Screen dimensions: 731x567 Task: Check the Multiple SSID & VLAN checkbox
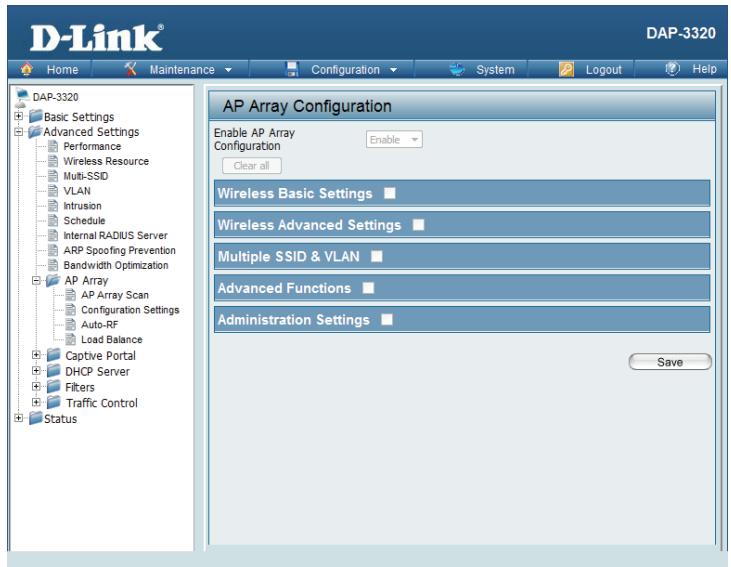(377, 256)
